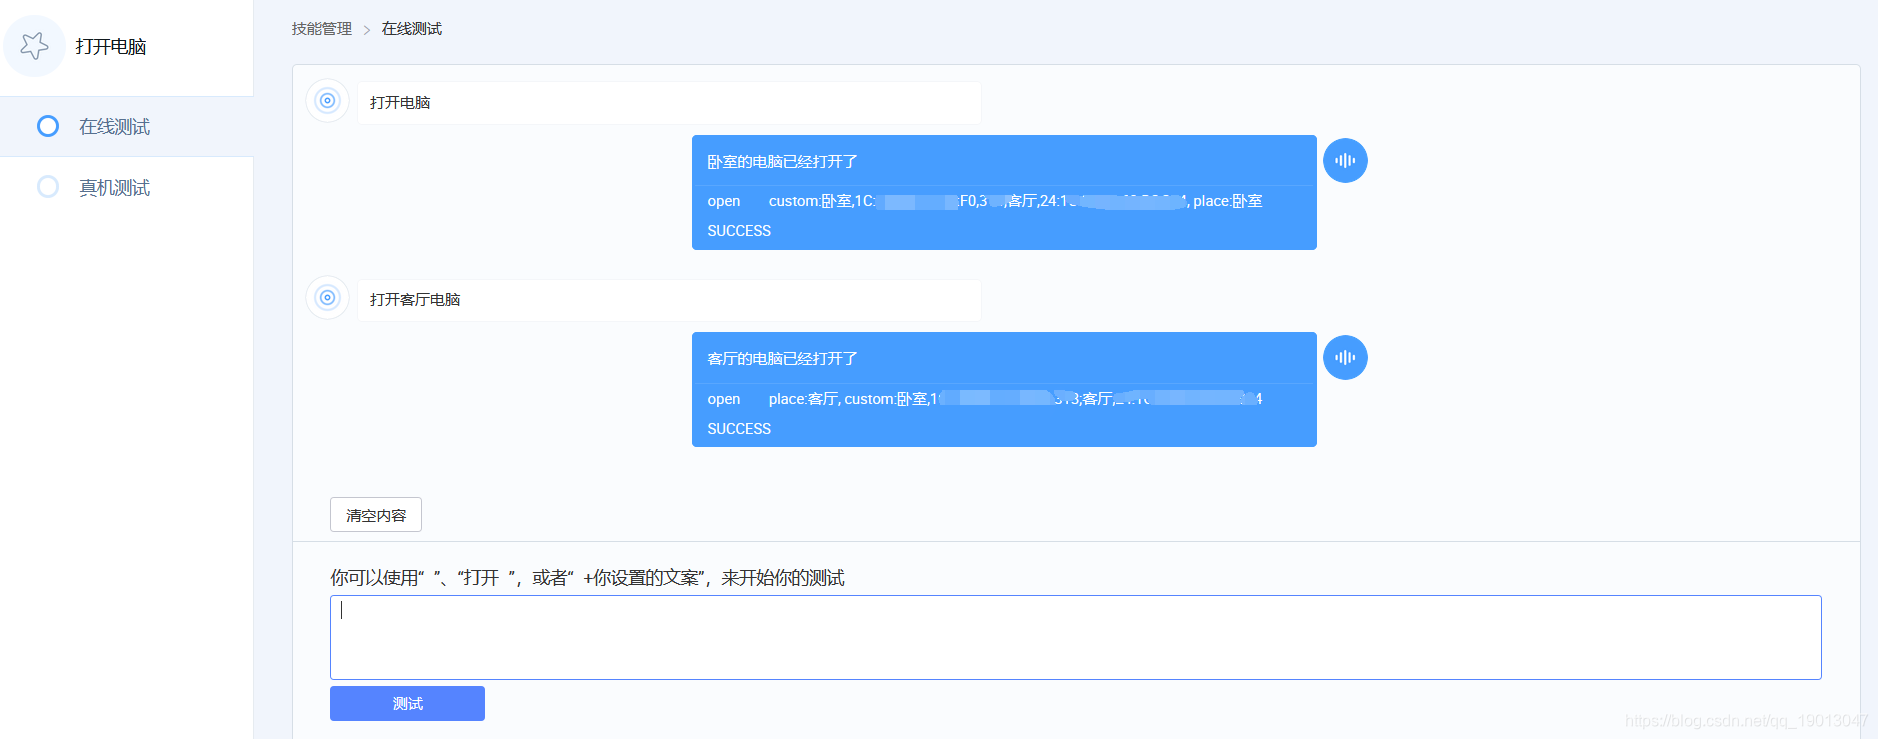Click SUCCESS in the living room reply
This screenshot has width=1878, height=739.
pos(739,429)
